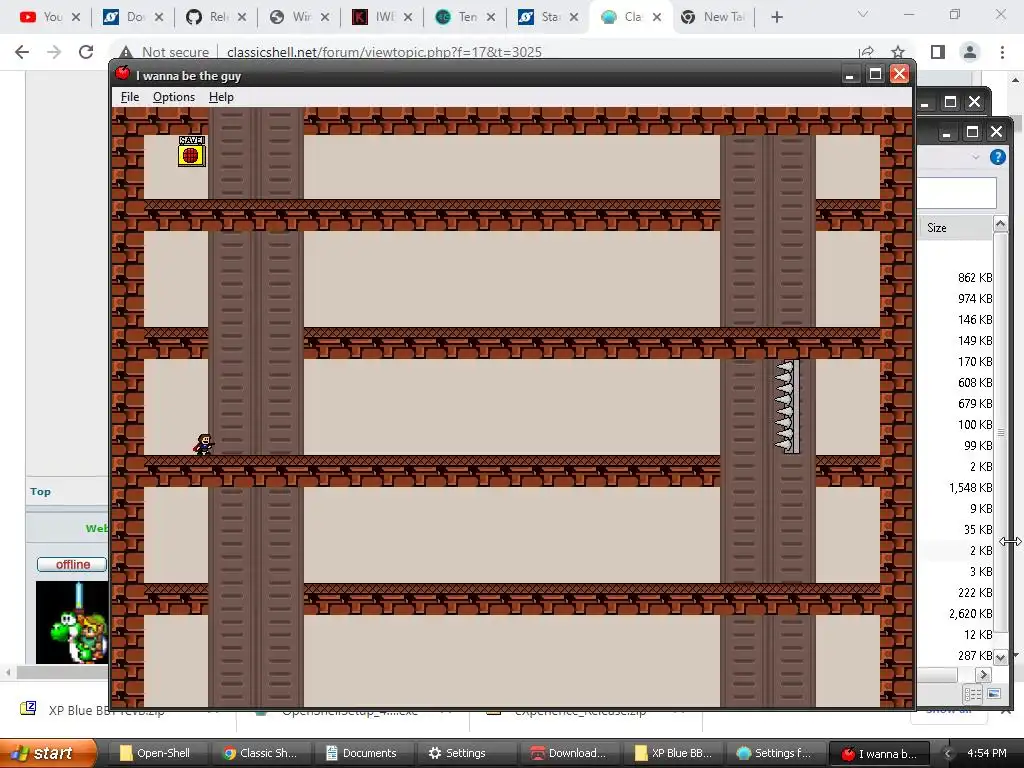Screen dimensions: 1024x768
Task: Click the 4:54 PM taskbar clock
Action: [987, 753]
